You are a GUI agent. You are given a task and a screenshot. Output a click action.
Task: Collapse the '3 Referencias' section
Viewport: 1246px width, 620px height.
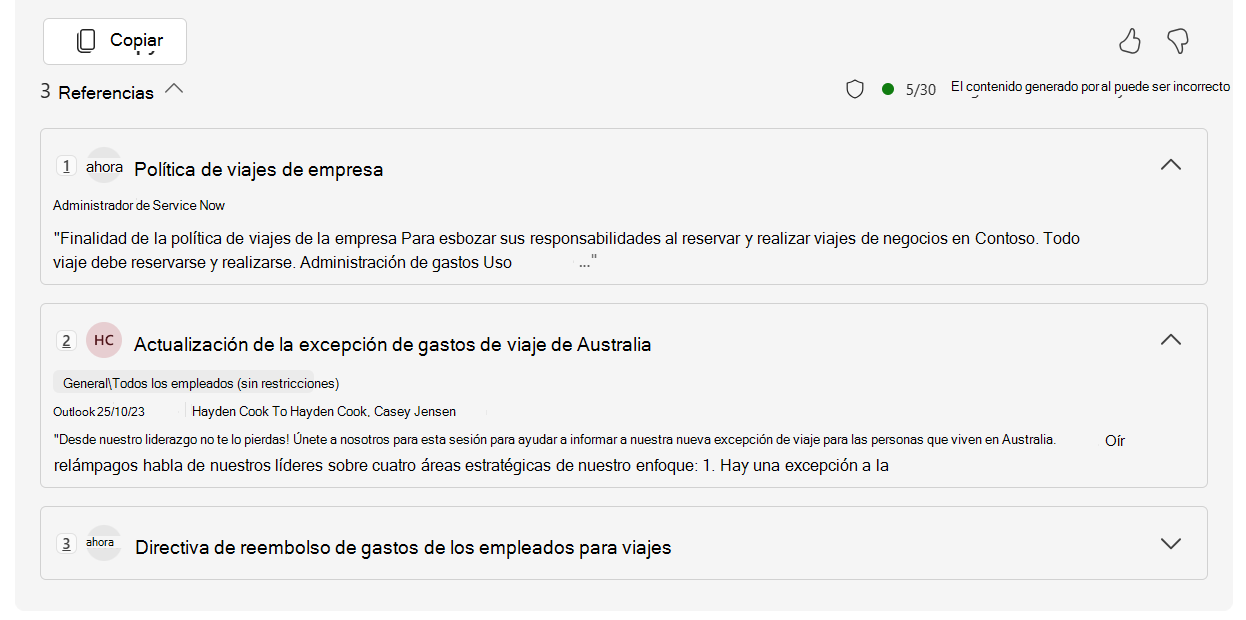(x=175, y=88)
